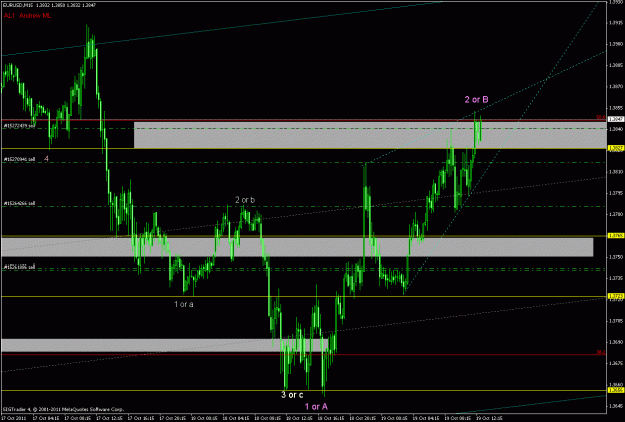Select the red 50.0 Fibonacci level label
This screenshot has height=422, width=625.
click(601, 117)
